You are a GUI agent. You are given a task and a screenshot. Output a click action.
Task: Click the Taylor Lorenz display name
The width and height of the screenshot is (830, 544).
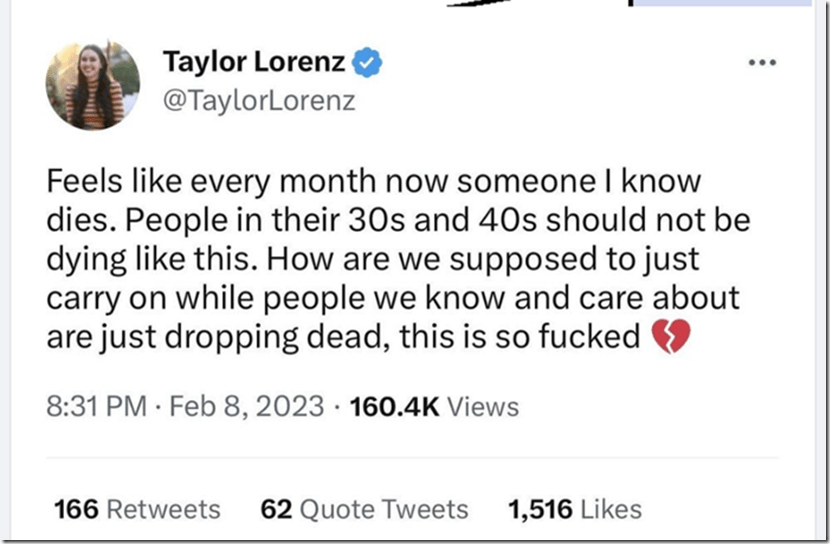[255, 63]
